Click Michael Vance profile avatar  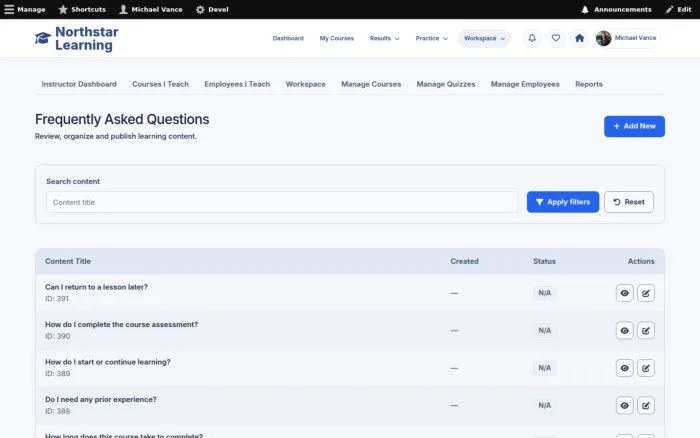click(603, 38)
